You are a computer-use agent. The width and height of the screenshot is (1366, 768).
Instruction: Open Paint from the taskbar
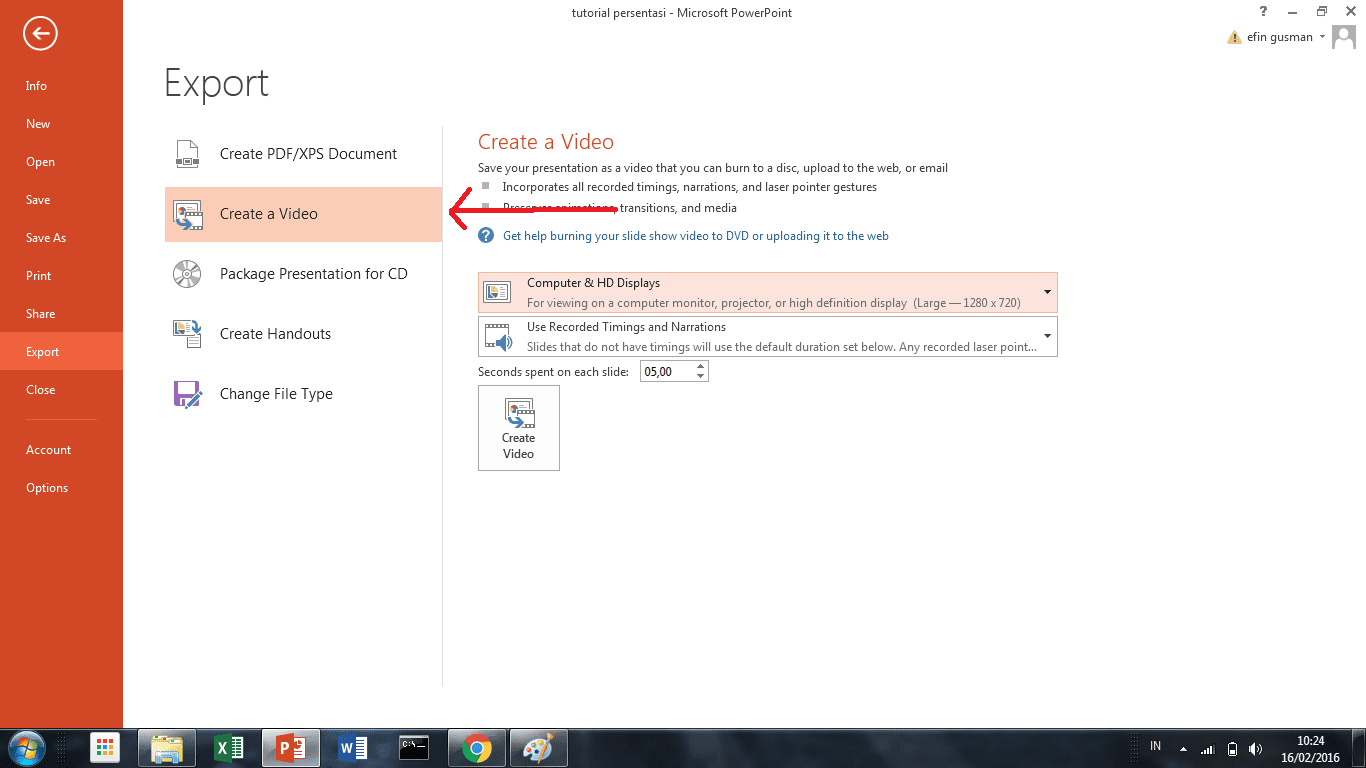click(539, 748)
